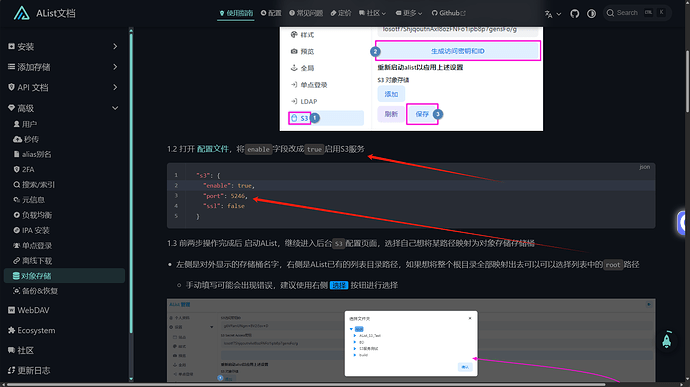
Task: Click the Search box in the header
Action: coord(637,13)
